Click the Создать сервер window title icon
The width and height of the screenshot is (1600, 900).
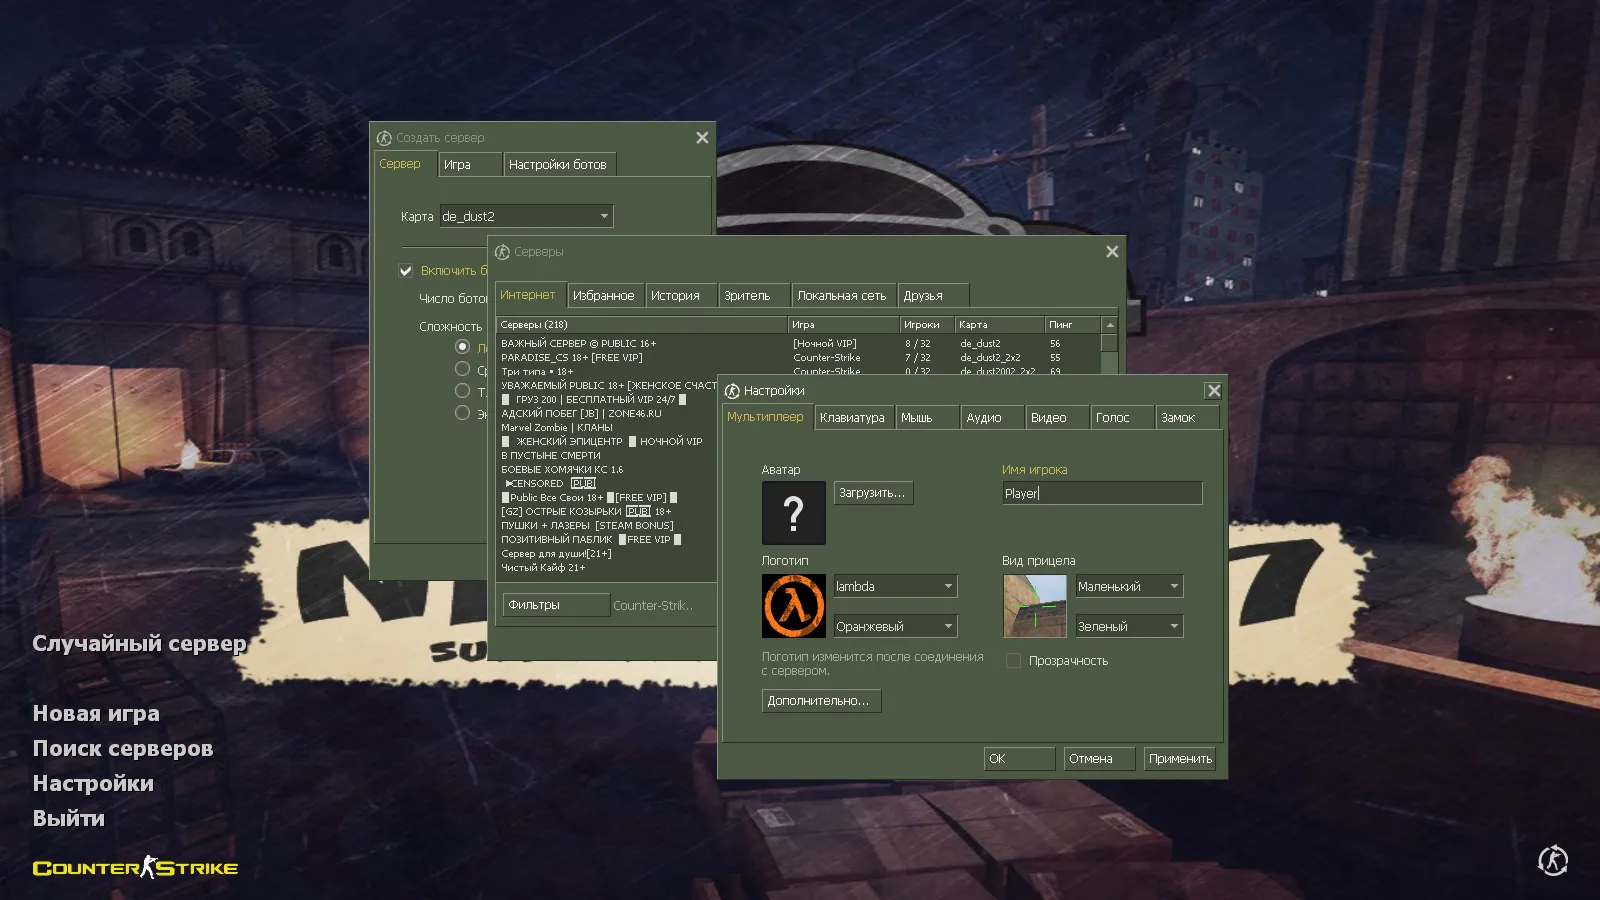(x=384, y=138)
